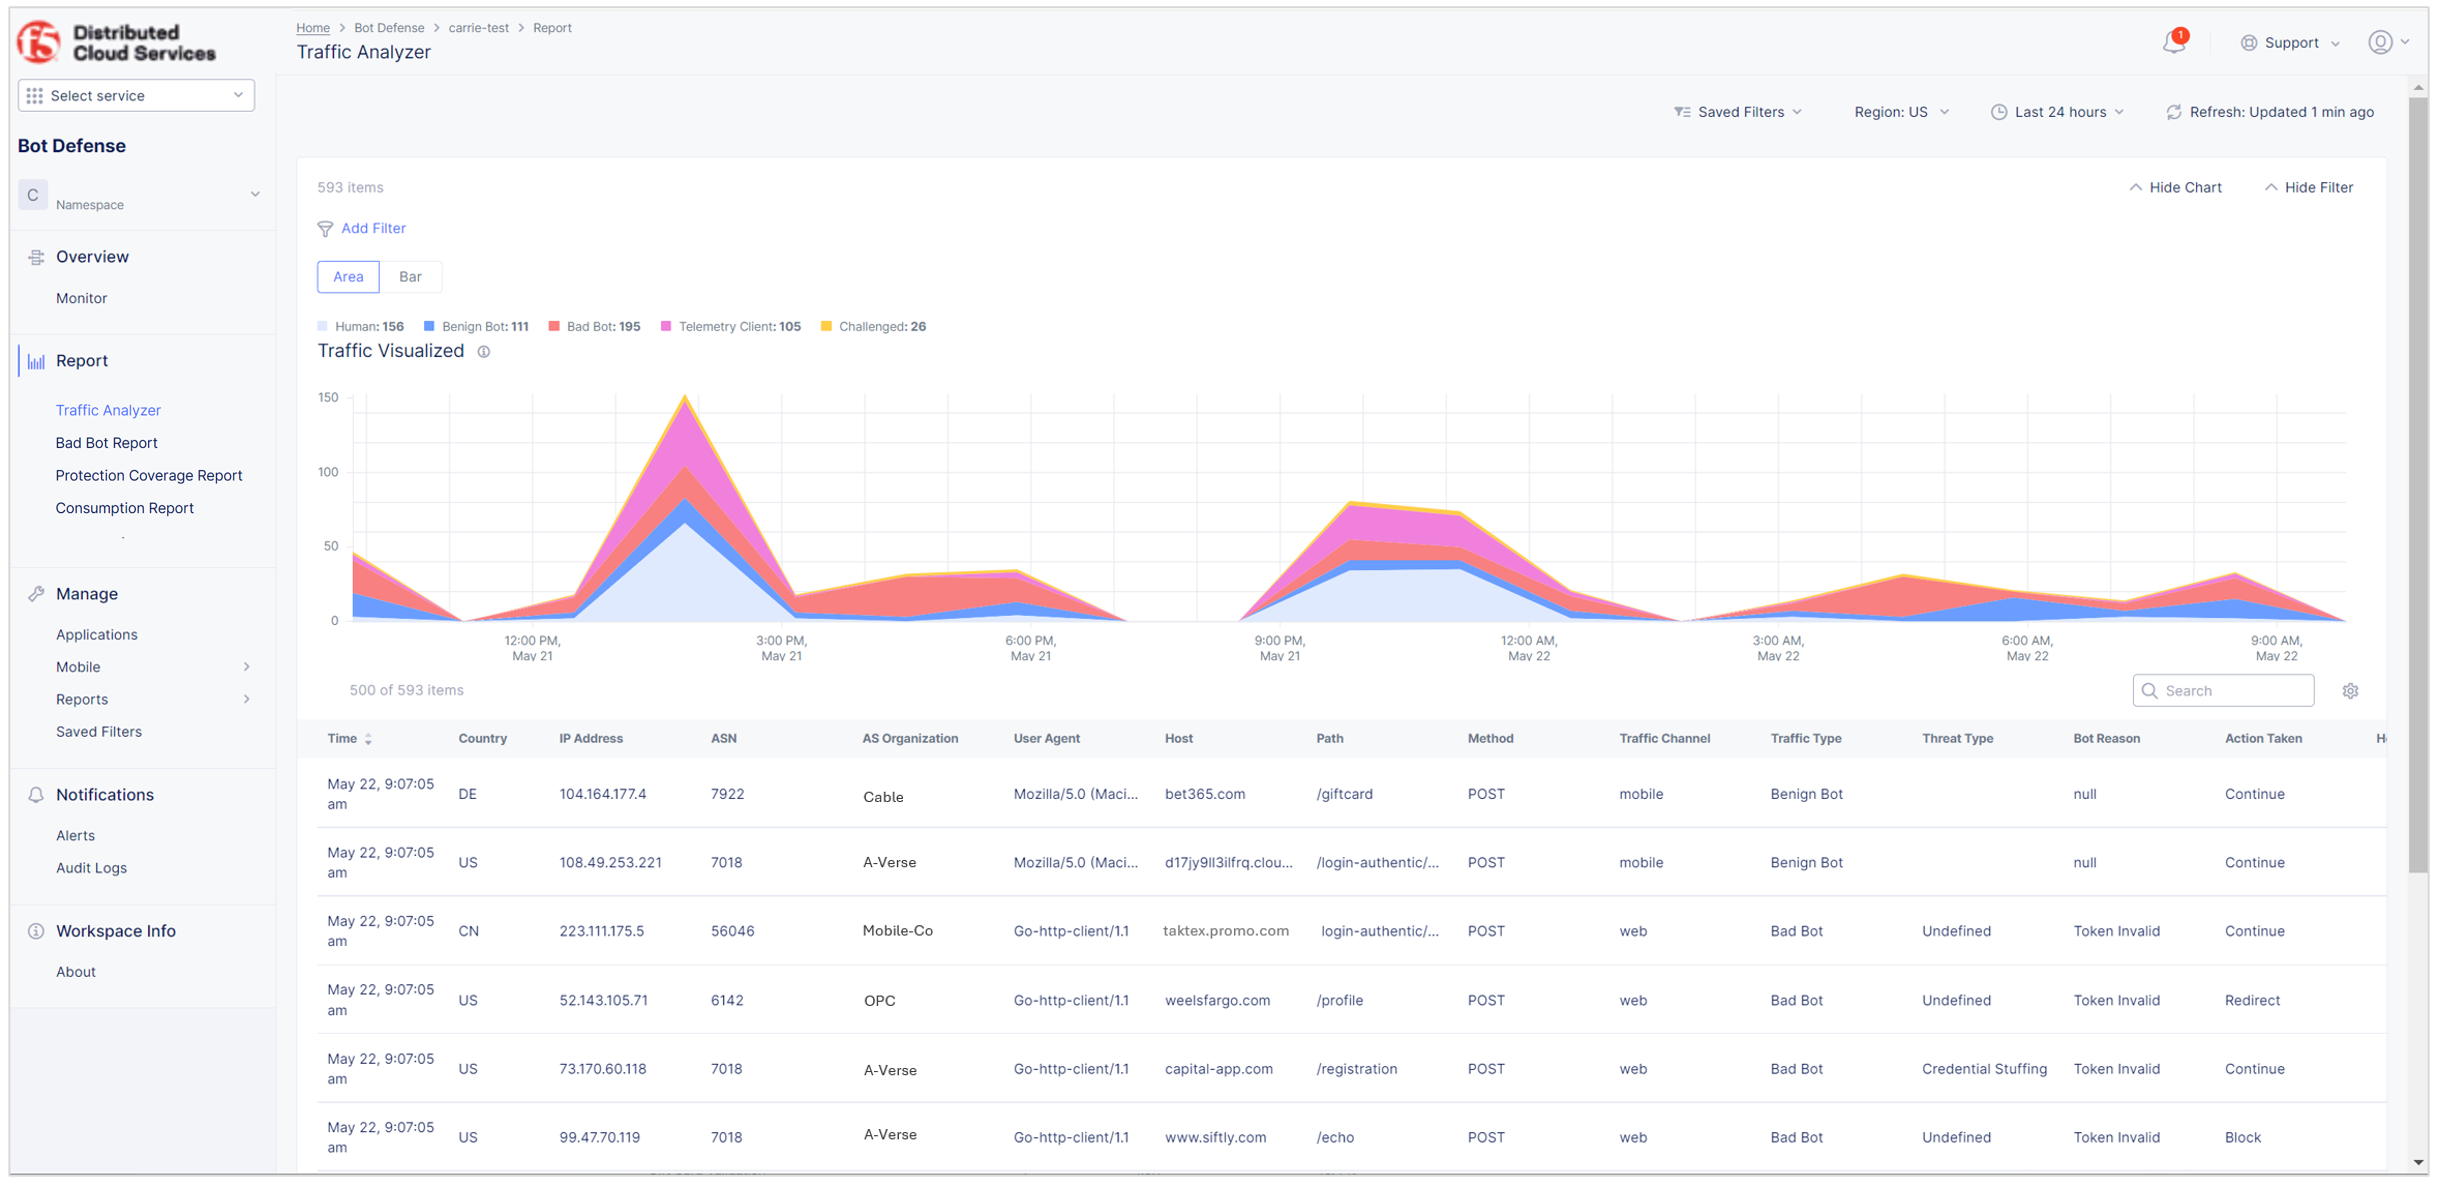Click the Country column header
Image resolution: width=2439 pixels, height=1181 pixels.
click(483, 739)
